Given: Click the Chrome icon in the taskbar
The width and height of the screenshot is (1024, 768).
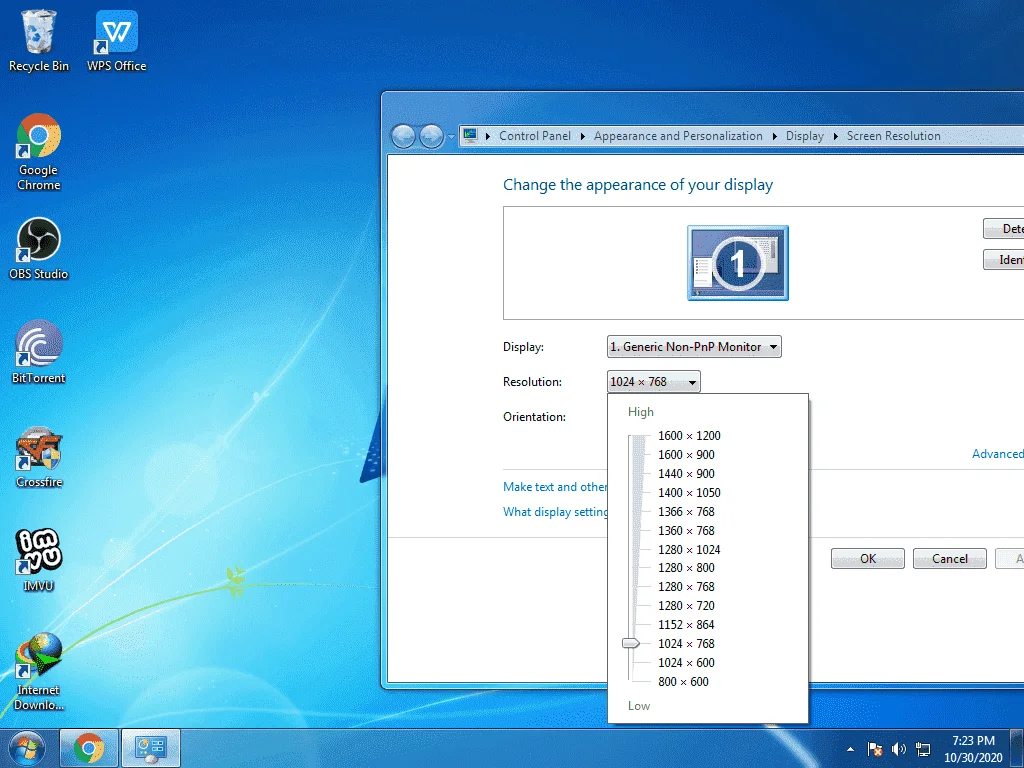Looking at the screenshot, I should point(89,748).
